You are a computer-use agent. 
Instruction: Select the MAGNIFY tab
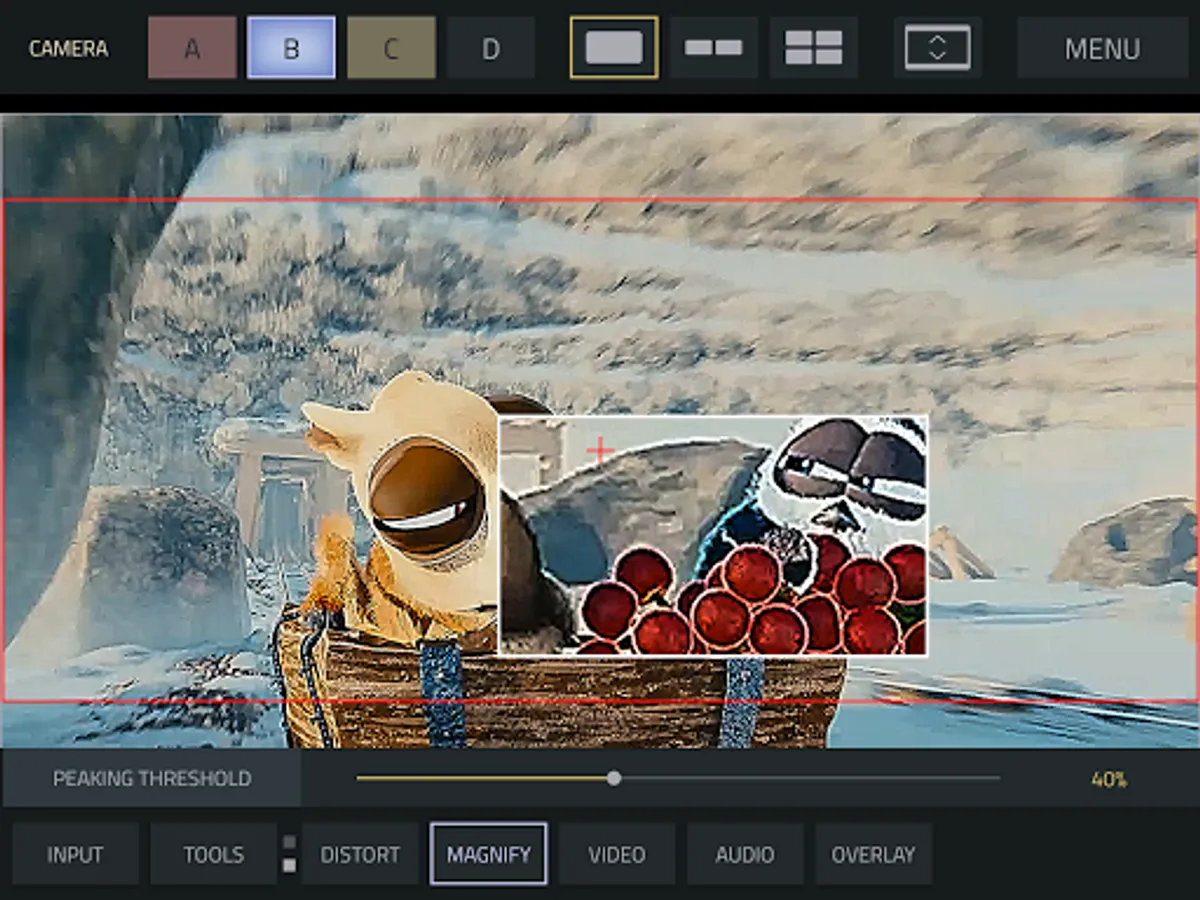click(x=488, y=854)
